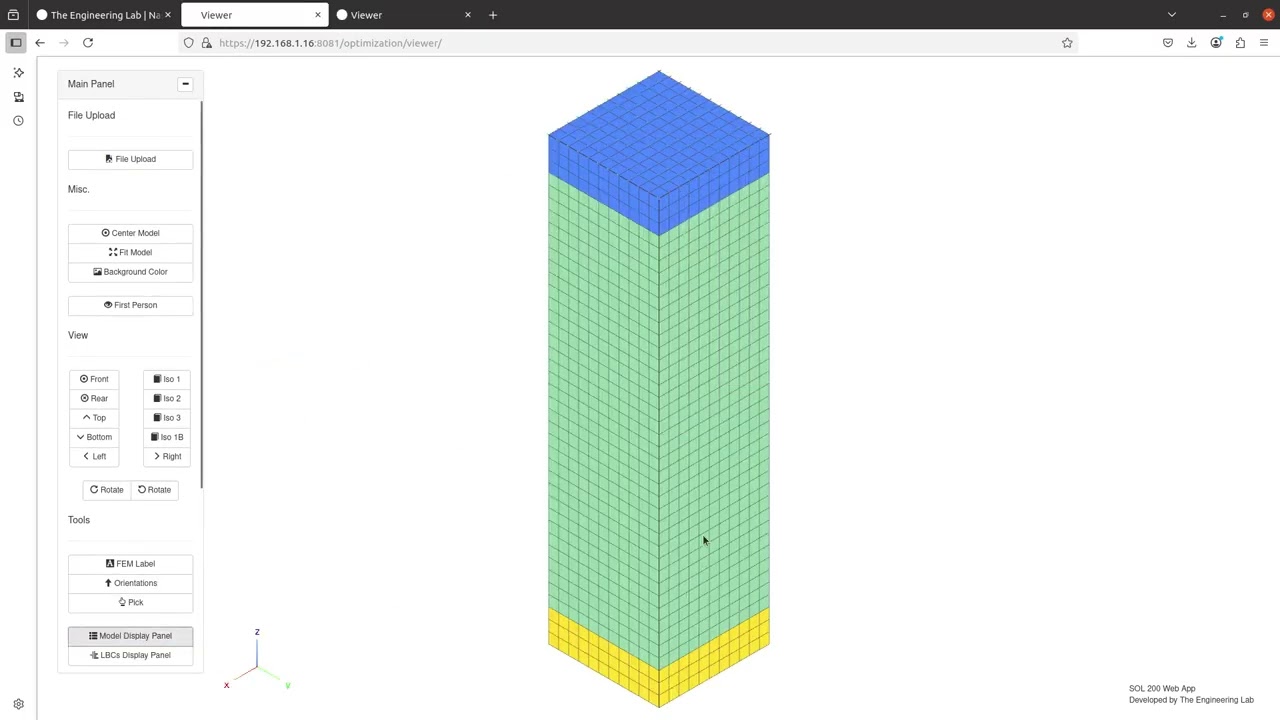Image resolution: width=1280 pixels, height=720 pixels.
Task: Collapse the Main Panel with minus button
Action: click(x=185, y=84)
